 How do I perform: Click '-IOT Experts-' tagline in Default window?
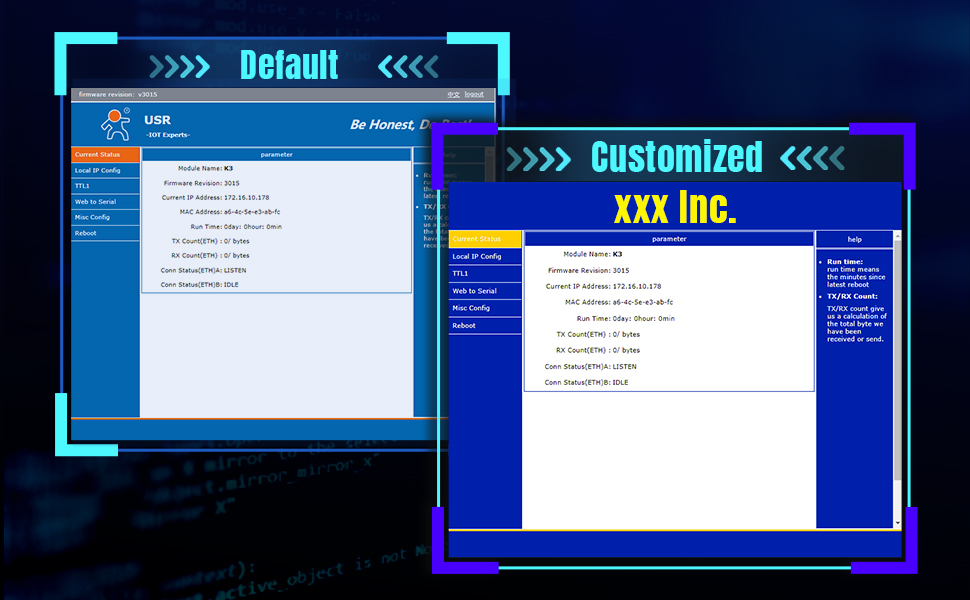(x=168, y=135)
